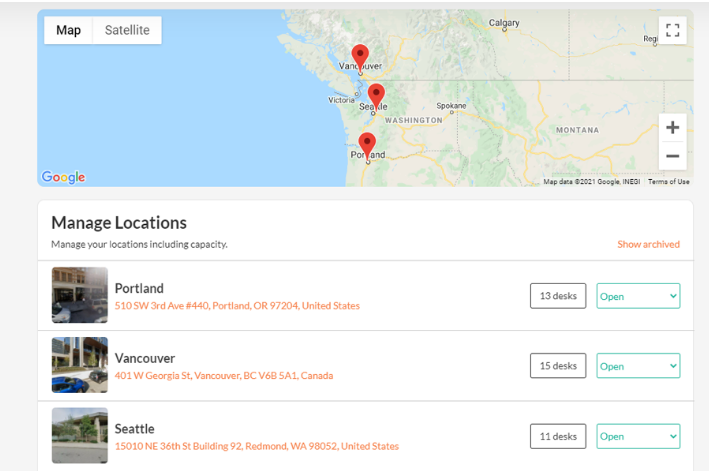Image resolution: width=709 pixels, height=471 pixels.
Task: Open the Portland location thumbnail
Action: (80, 295)
